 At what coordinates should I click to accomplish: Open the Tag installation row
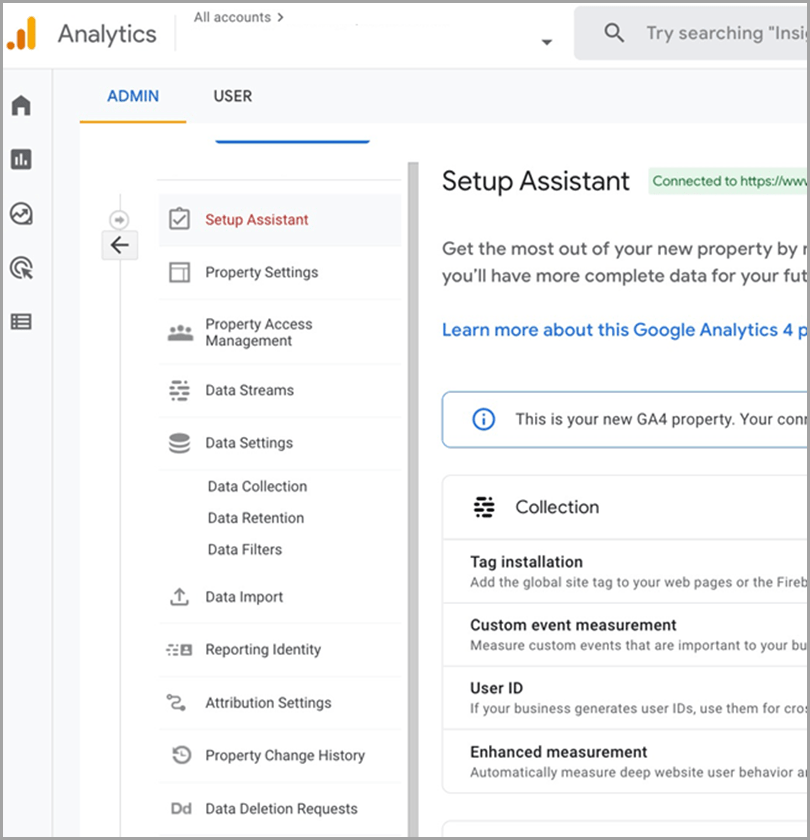(625, 572)
